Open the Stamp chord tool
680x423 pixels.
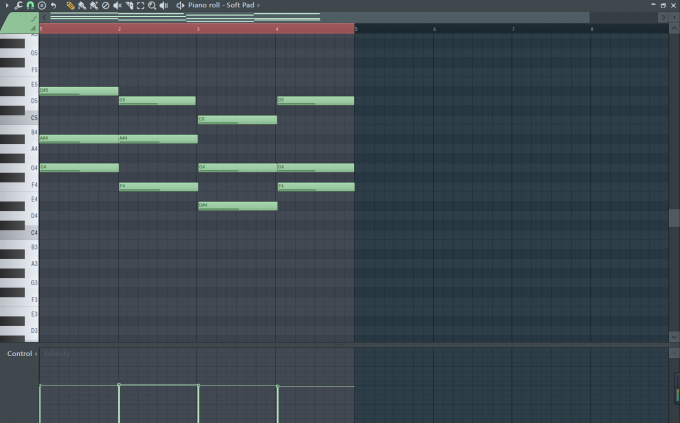42,5
